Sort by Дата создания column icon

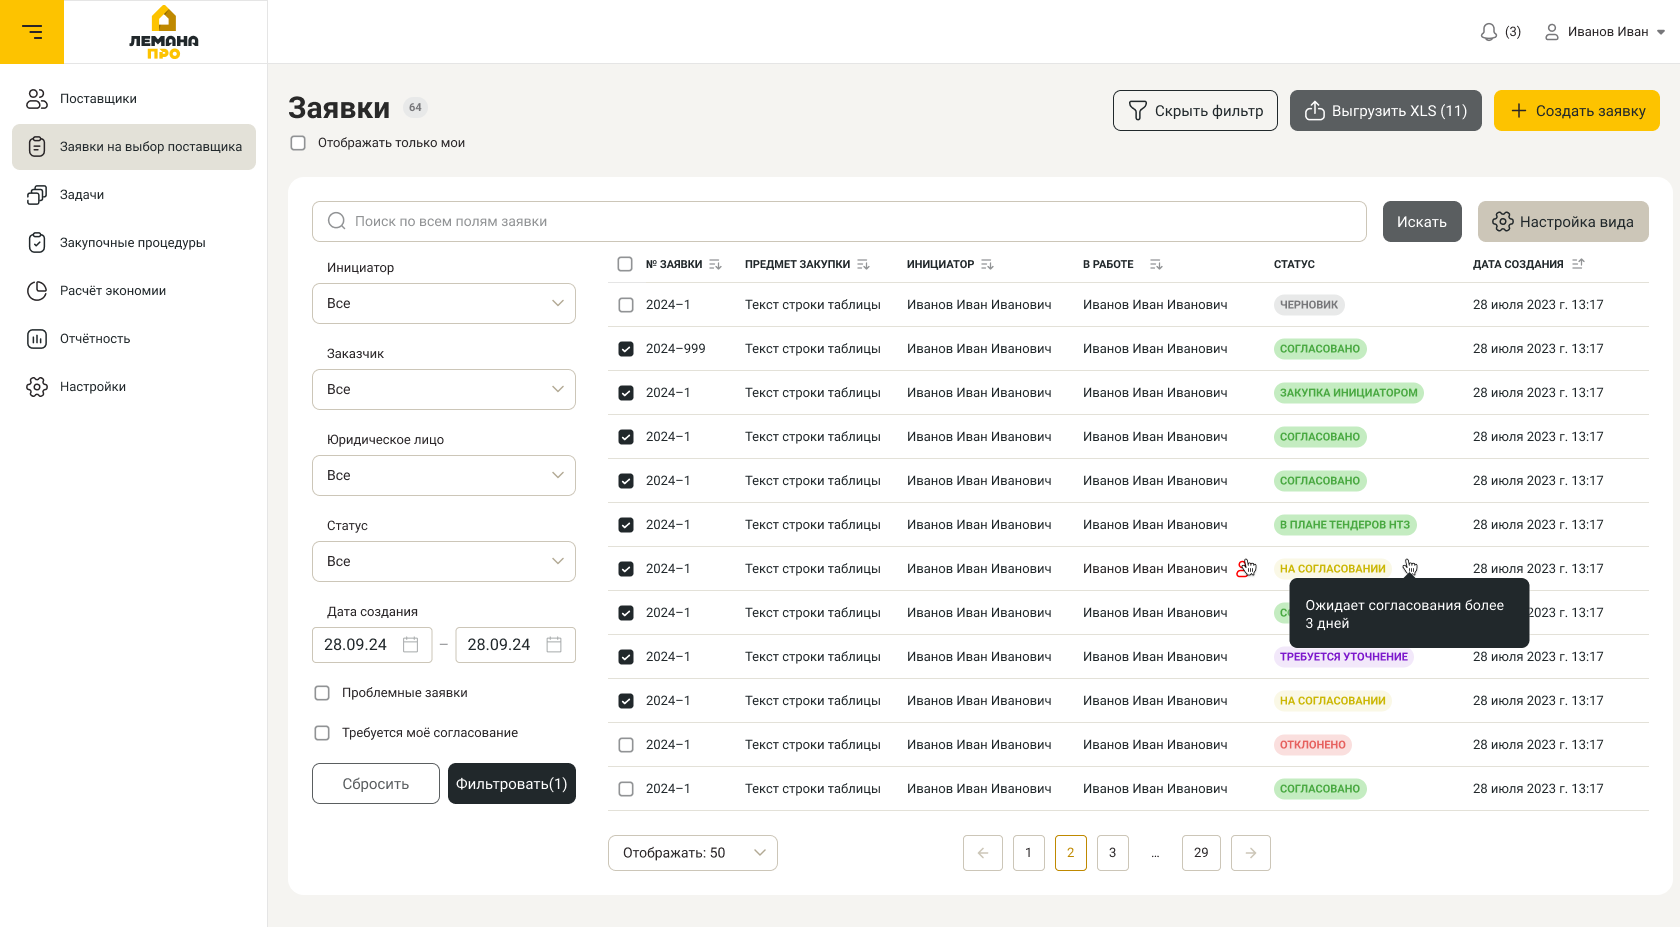tap(1578, 264)
